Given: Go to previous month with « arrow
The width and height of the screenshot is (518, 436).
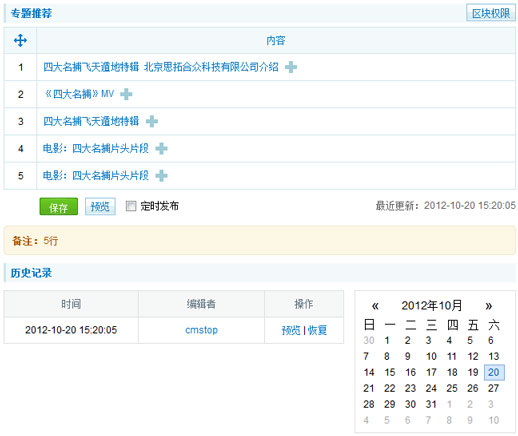Looking at the screenshot, I should (x=375, y=306).
